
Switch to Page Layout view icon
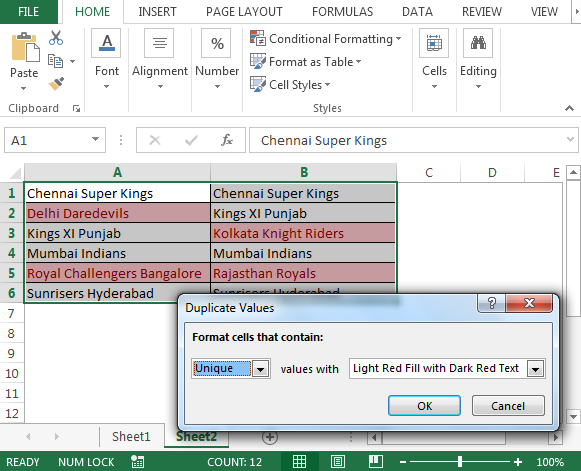(338, 462)
